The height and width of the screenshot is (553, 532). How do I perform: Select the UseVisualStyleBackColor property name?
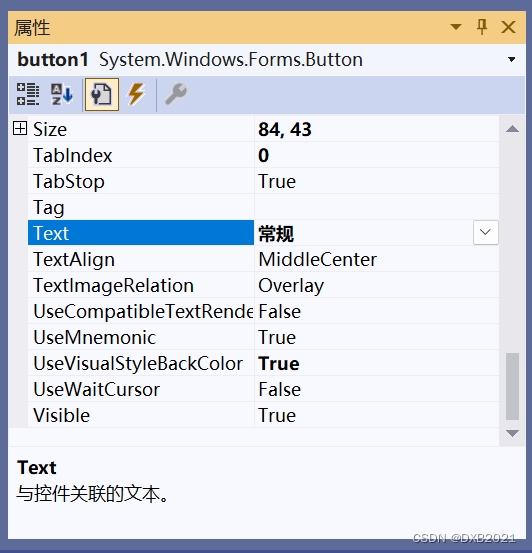click(138, 364)
